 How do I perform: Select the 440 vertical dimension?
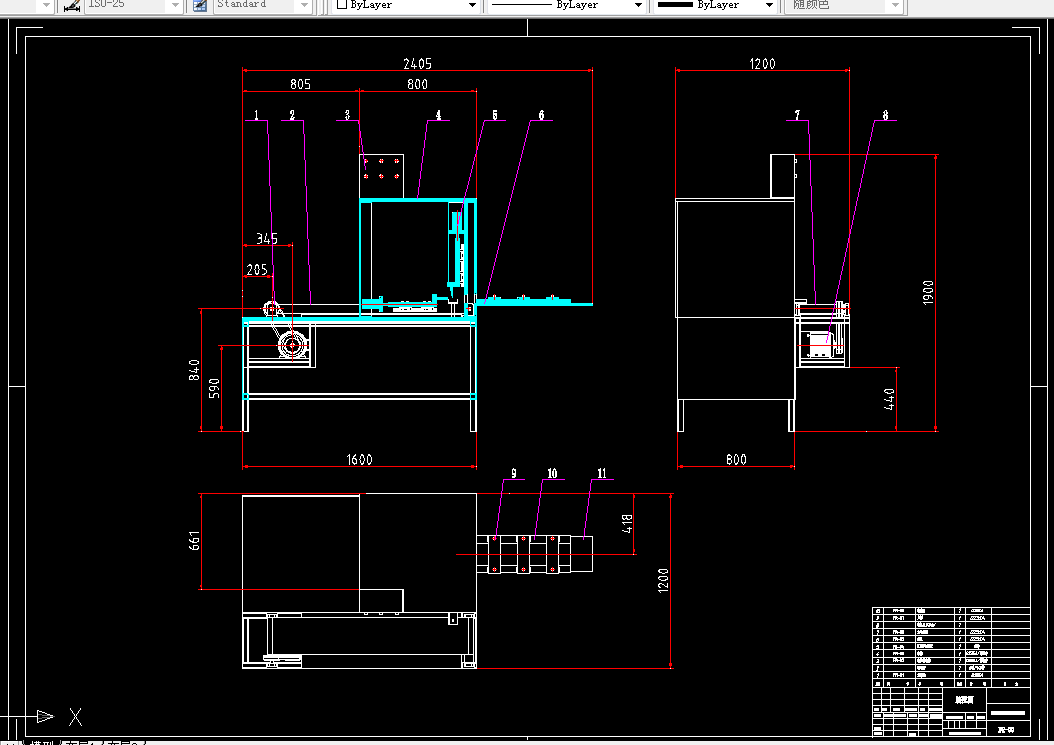[889, 399]
